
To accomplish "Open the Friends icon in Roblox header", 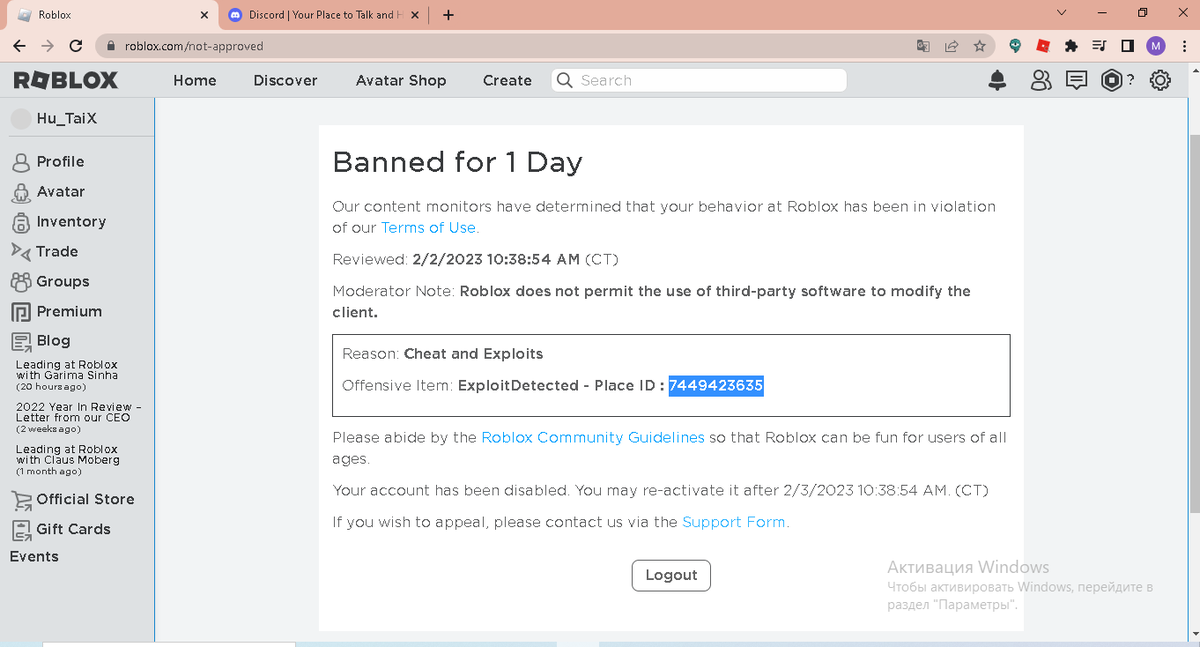I will tap(1042, 80).
